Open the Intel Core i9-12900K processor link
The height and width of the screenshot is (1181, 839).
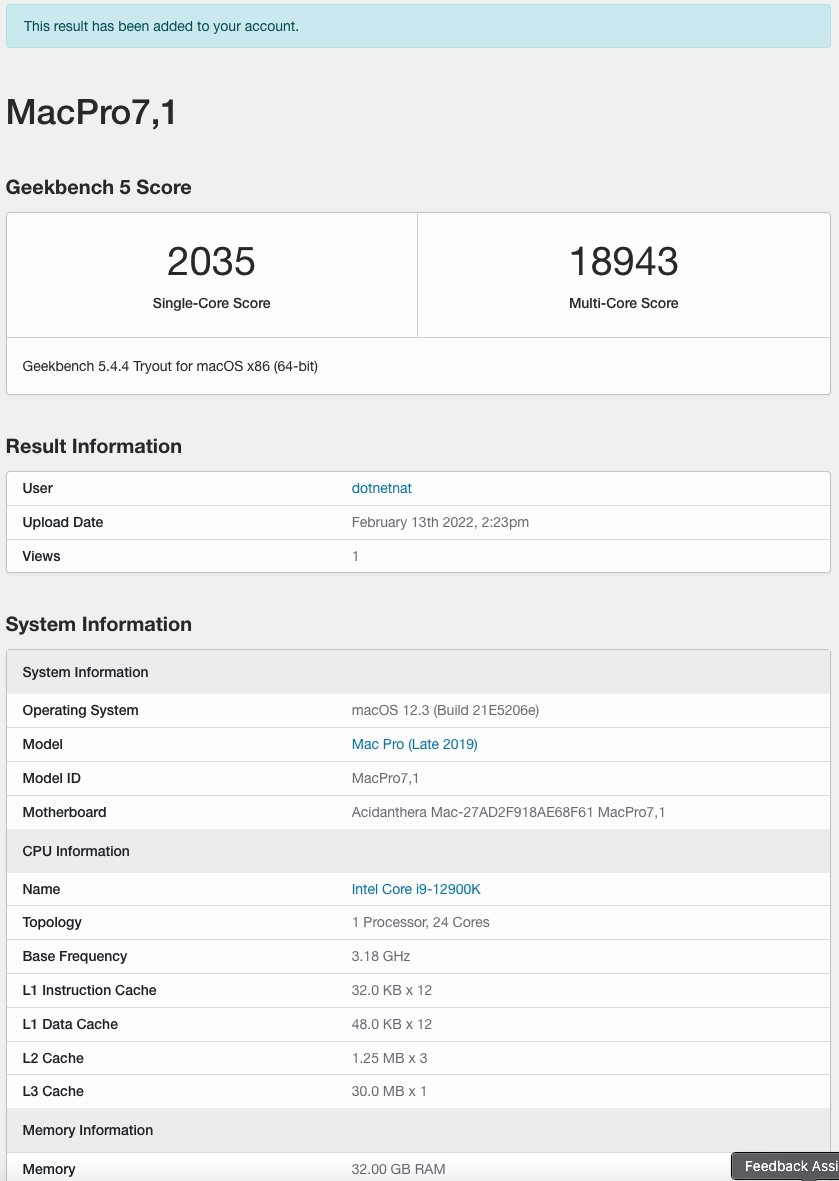coord(416,889)
